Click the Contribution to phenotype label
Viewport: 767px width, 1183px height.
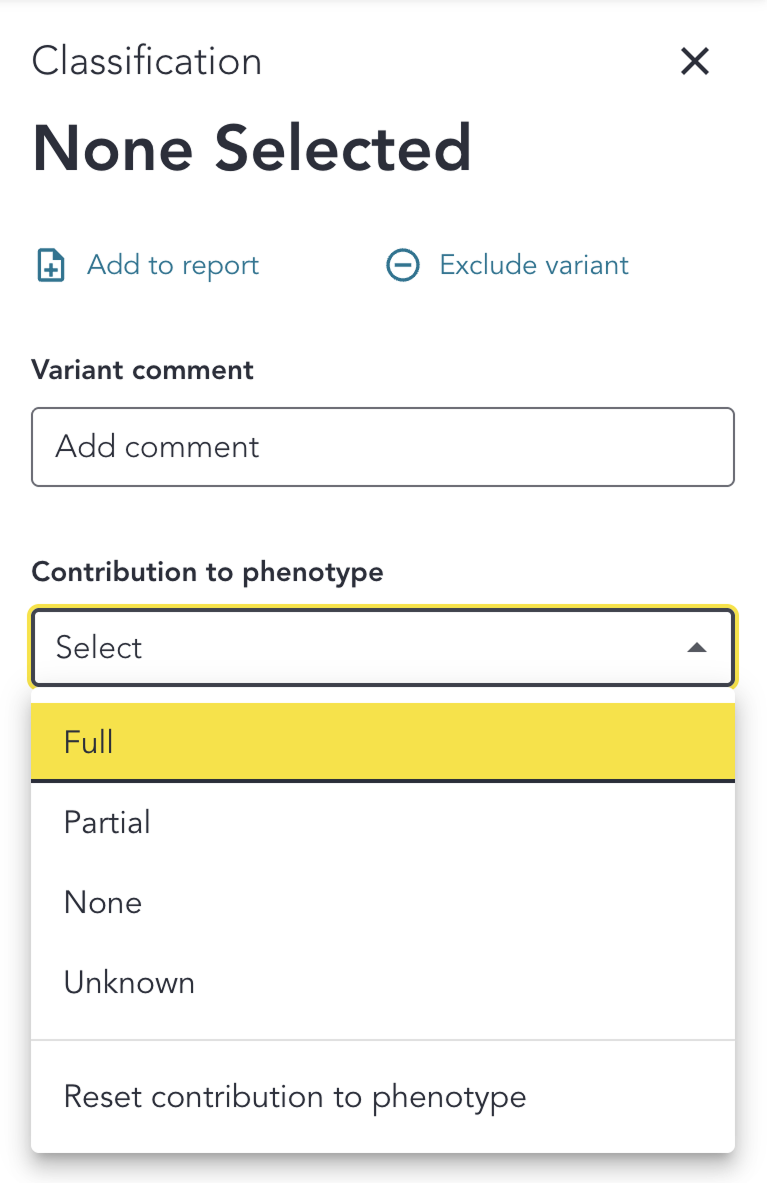click(207, 572)
